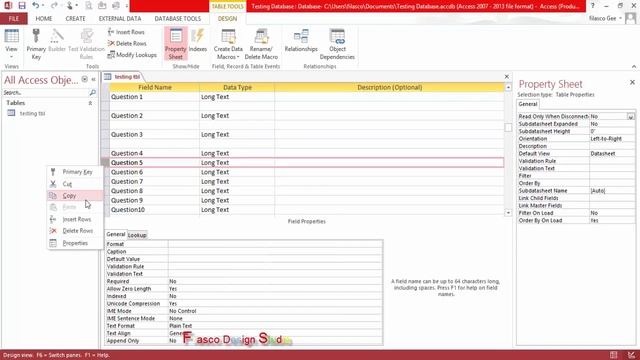
Task: Click Modify Lookups in ribbon
Action: coord(132,55)
